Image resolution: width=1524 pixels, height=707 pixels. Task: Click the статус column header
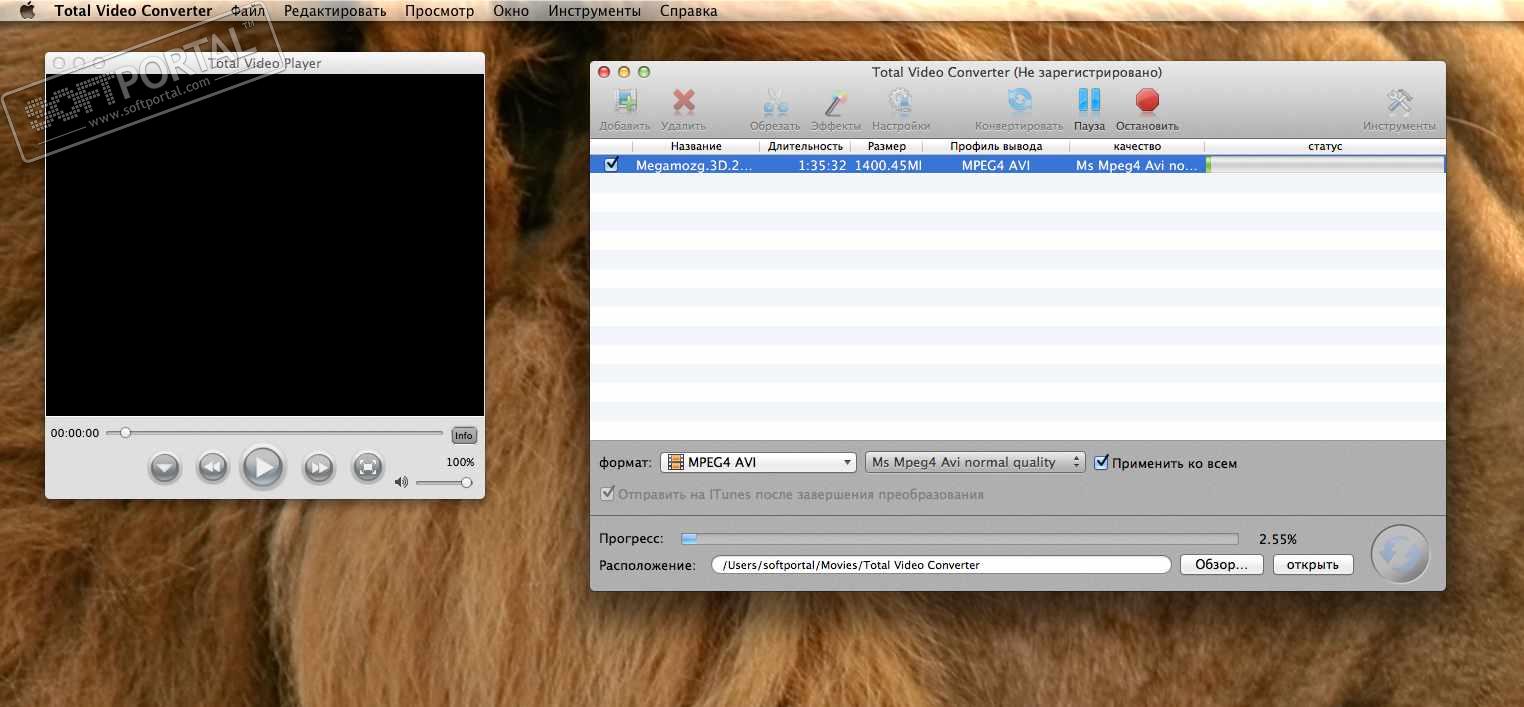click(x=1325, y=146)
